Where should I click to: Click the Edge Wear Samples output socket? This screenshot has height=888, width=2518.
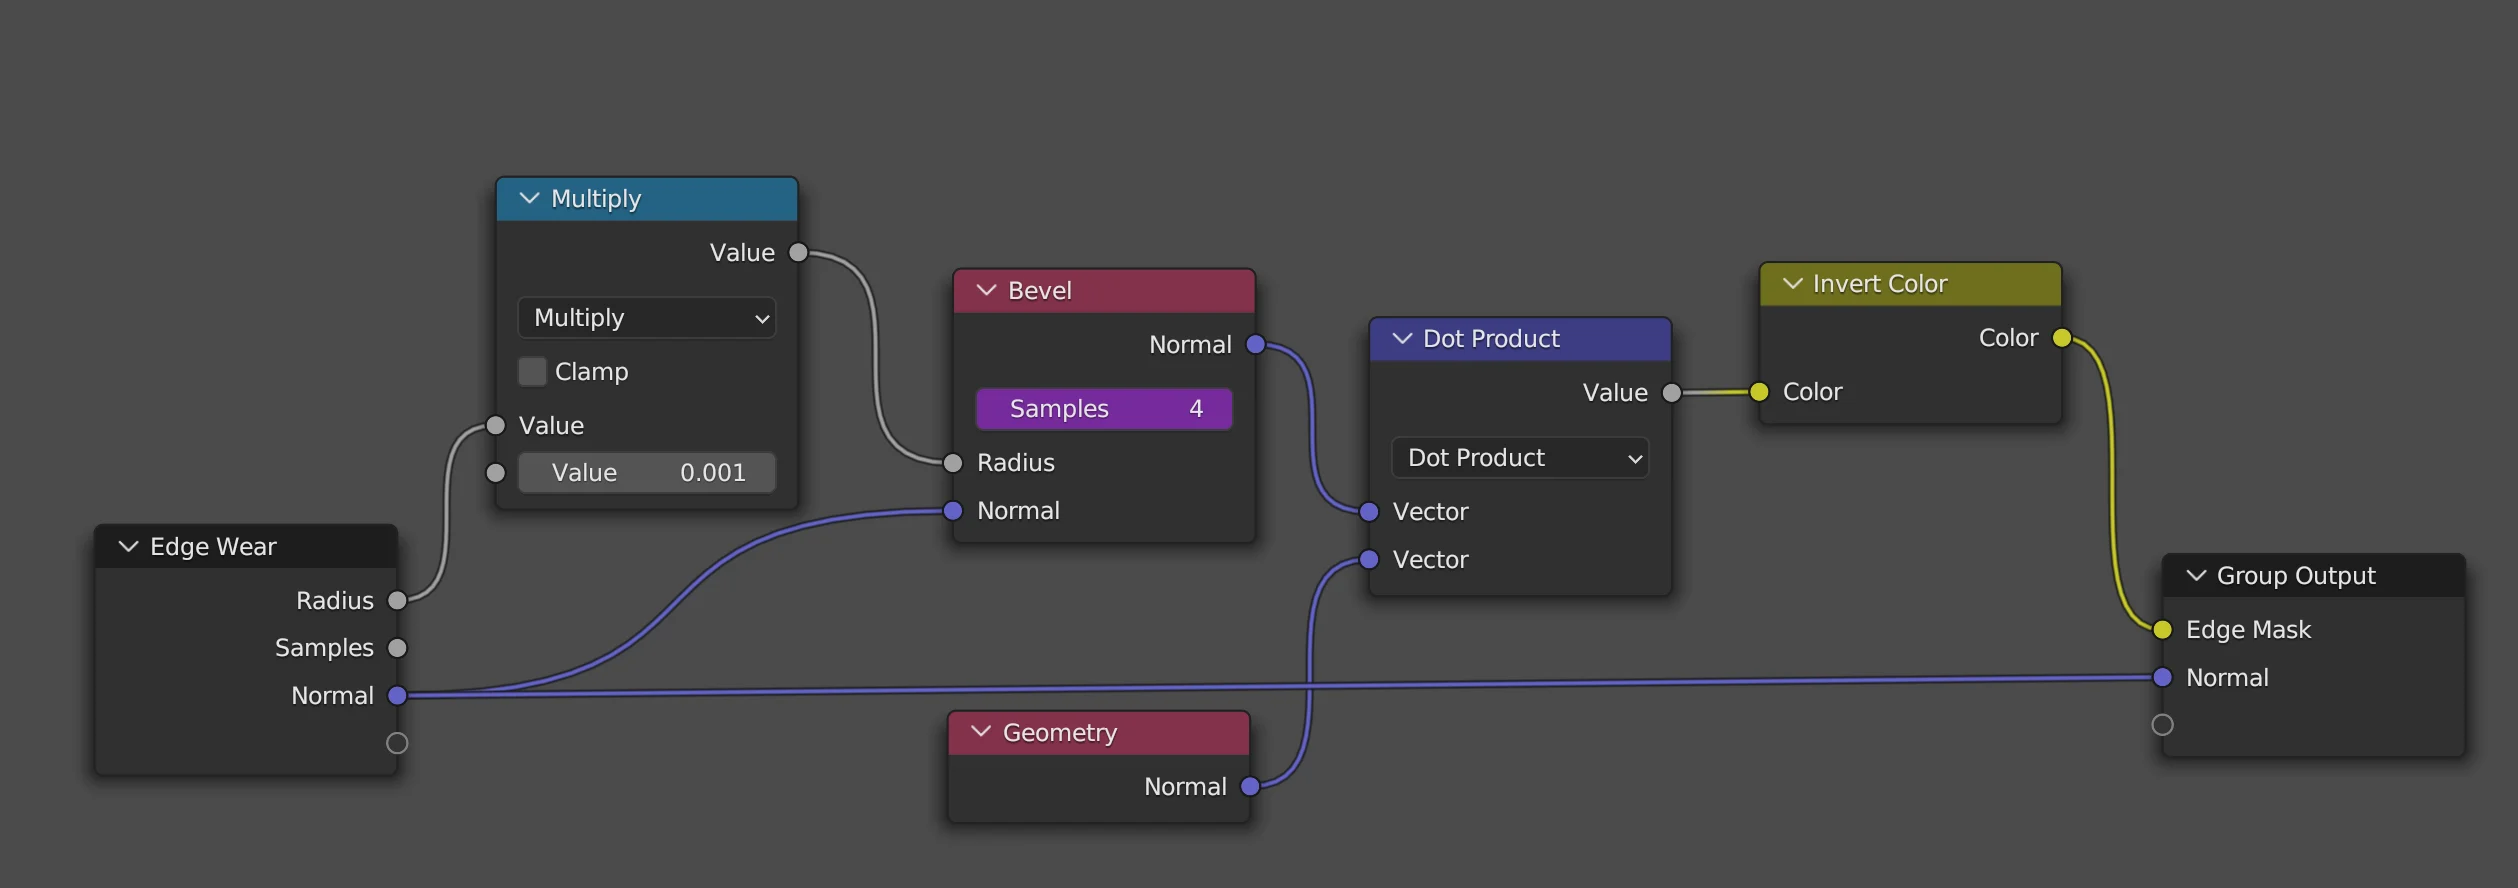(397, 647)
